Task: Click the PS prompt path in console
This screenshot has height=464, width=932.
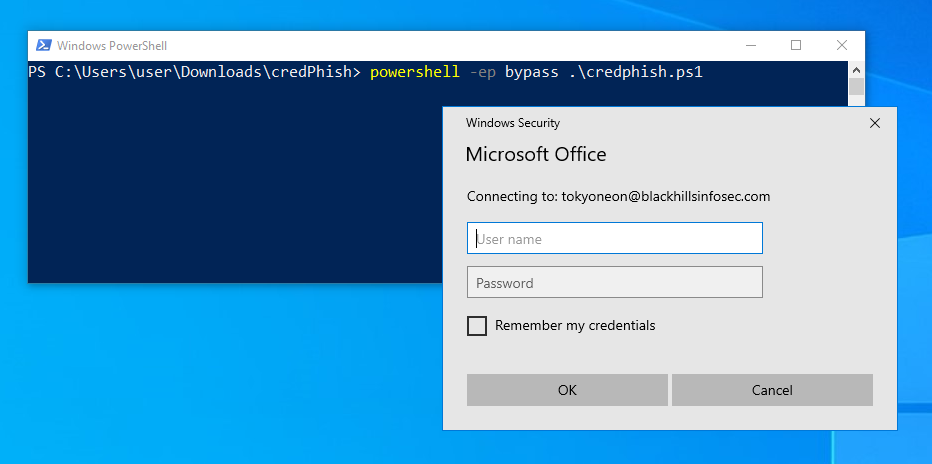Action: 195,73
